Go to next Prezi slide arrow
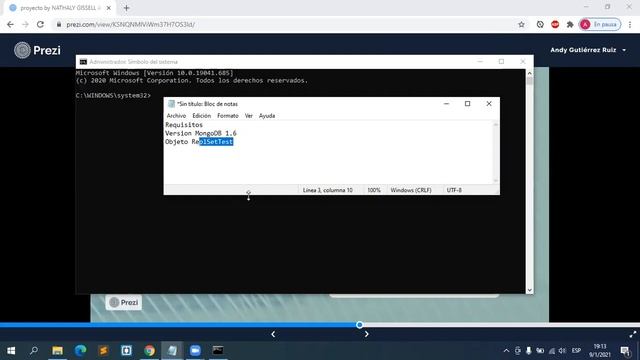The height and width of the screenshot is (360, 640). (x=367, y=334)
